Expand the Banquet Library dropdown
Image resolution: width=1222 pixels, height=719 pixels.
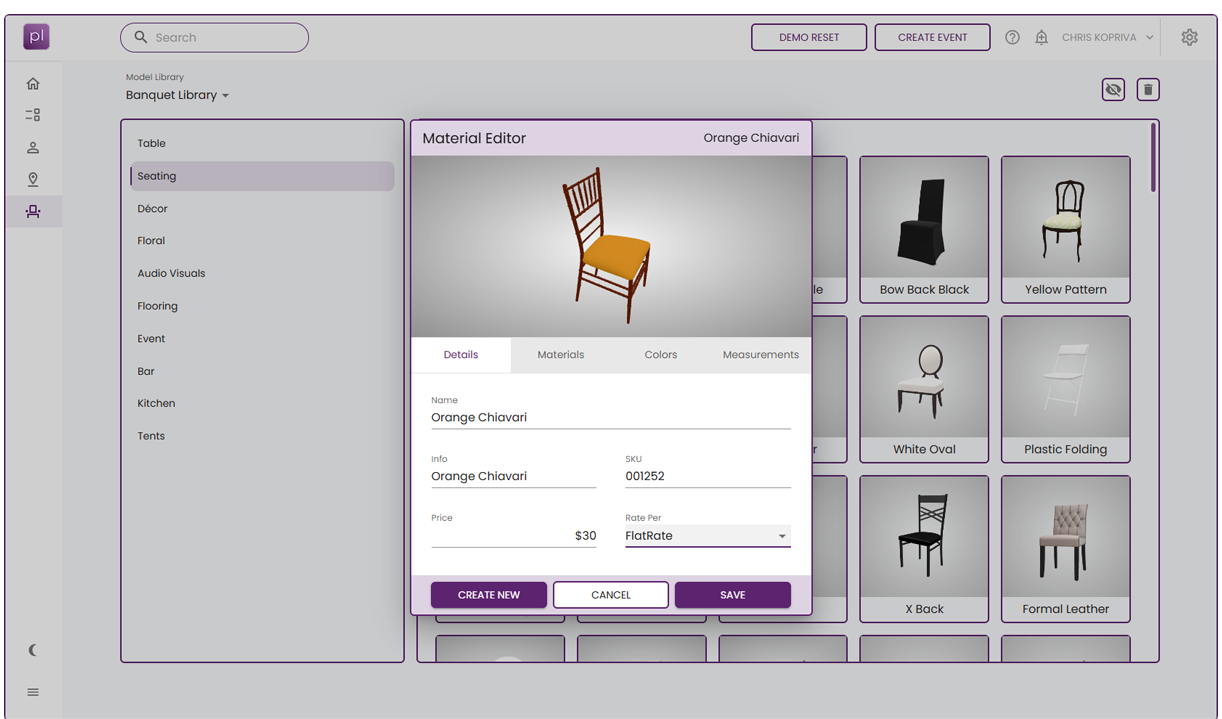pos(177,95)
